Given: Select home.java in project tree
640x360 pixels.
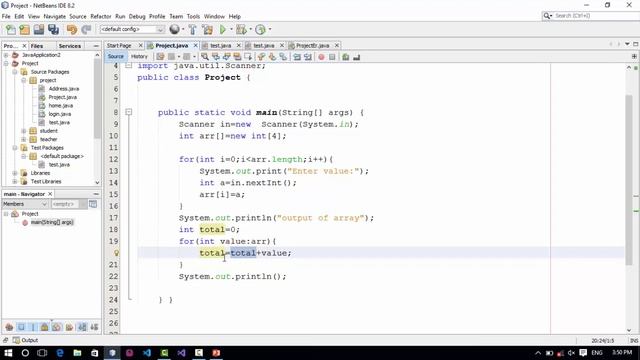Looking at the screenshot, I should (x=60, y=105).
